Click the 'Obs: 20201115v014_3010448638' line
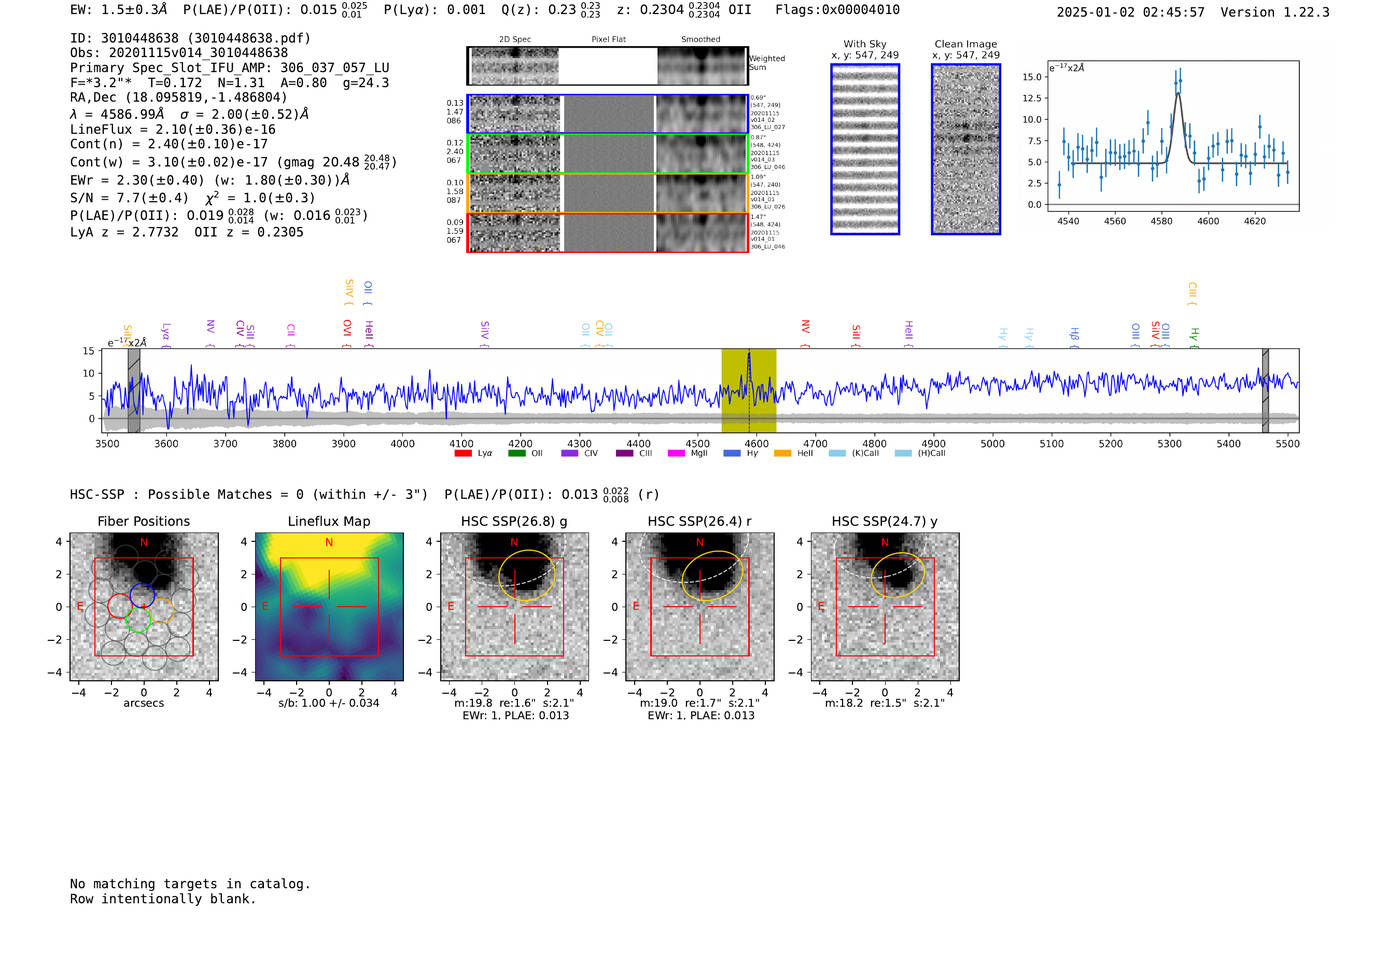Viewport: 1400px width, 953px height. (179, 53)
